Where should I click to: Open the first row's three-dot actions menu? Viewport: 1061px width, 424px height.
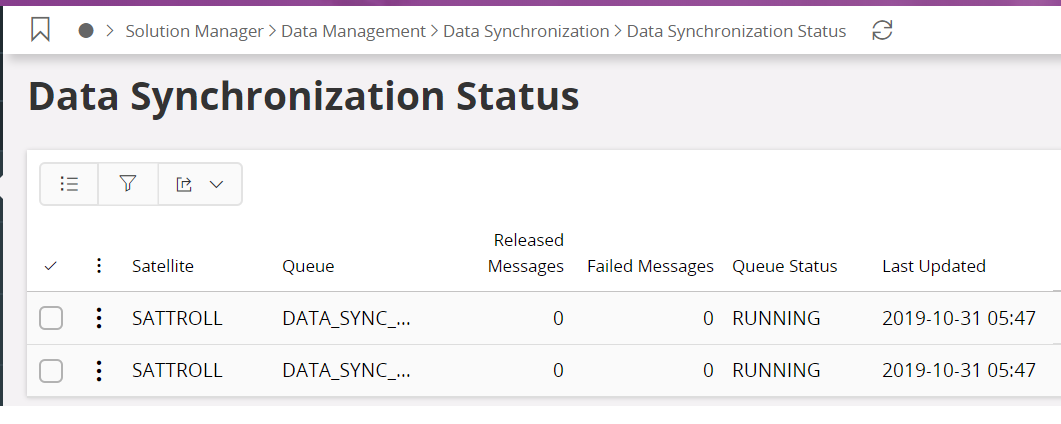(x=98, y=318)
